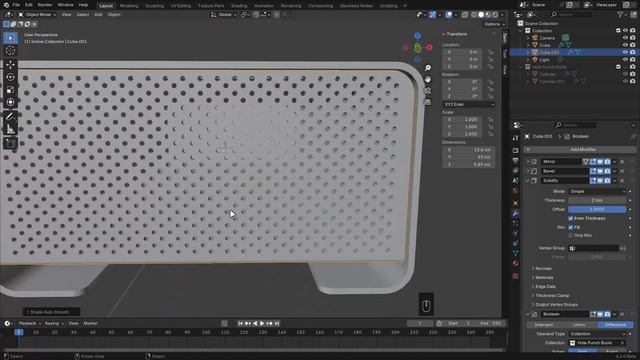The height and width of the screenshot is (360, 640).
Task: Select rendered viewport shading mode
Action: point(495,15)
